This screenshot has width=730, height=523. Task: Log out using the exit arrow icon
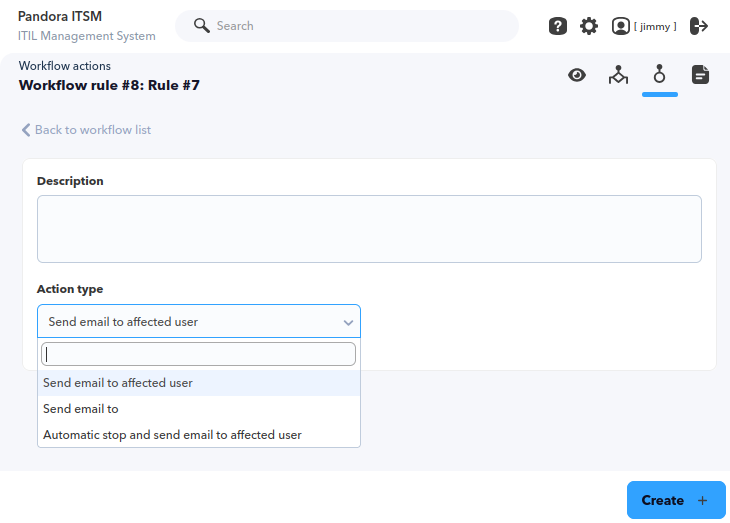click(699, 26)
